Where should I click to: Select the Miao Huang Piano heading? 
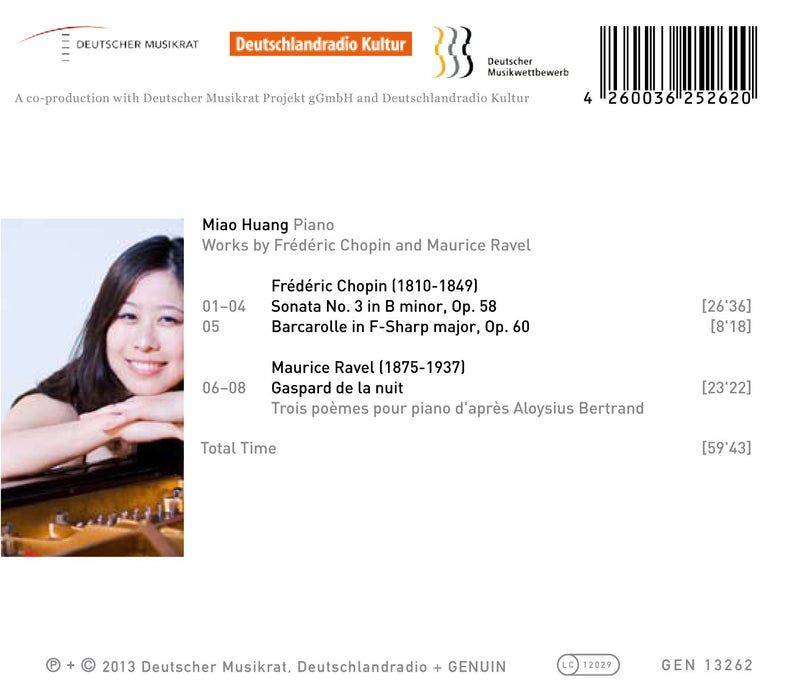268,225
